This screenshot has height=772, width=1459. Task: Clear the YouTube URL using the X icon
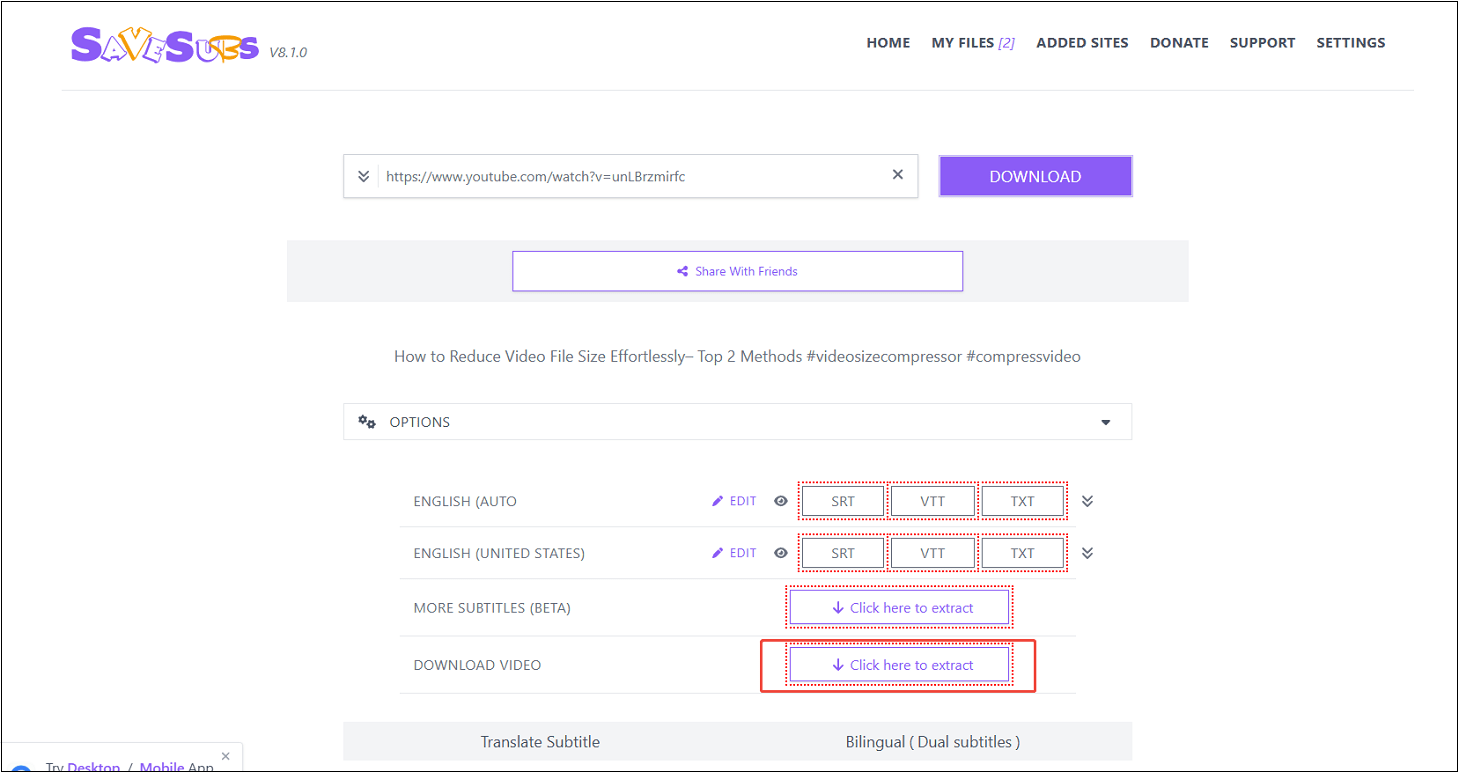coord(897,174)
